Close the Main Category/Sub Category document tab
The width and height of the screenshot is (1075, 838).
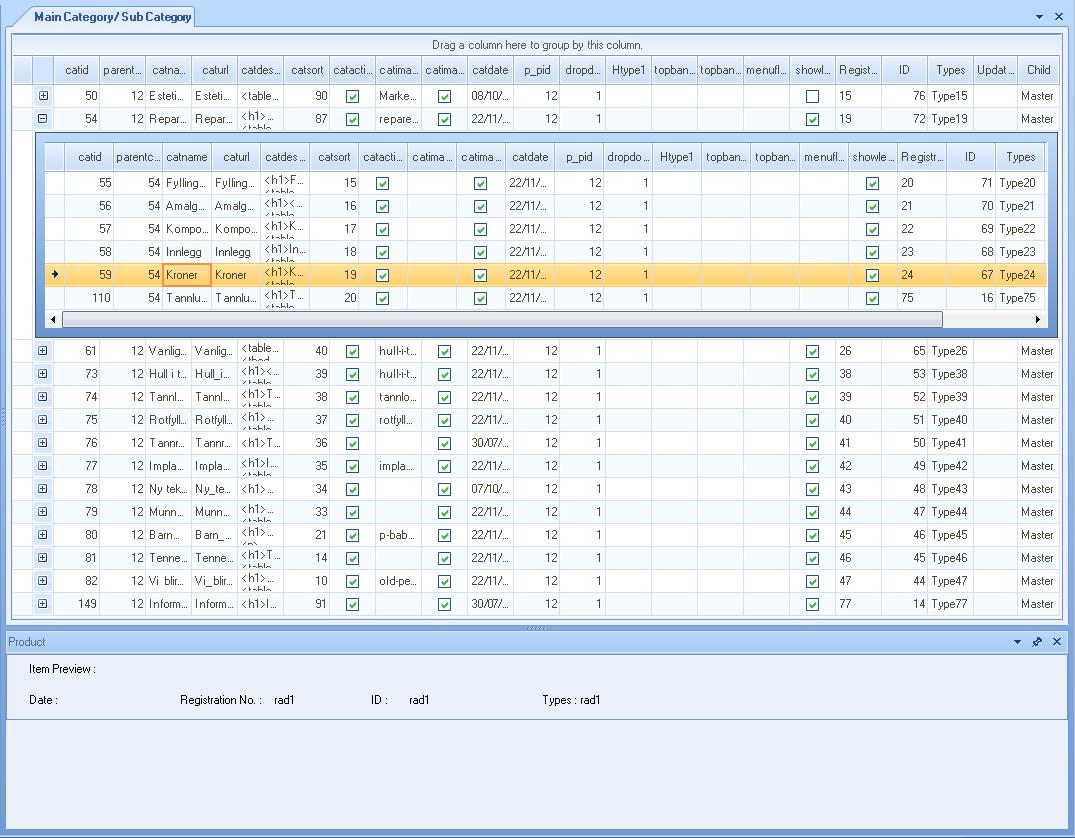[x=1059, y=16]
